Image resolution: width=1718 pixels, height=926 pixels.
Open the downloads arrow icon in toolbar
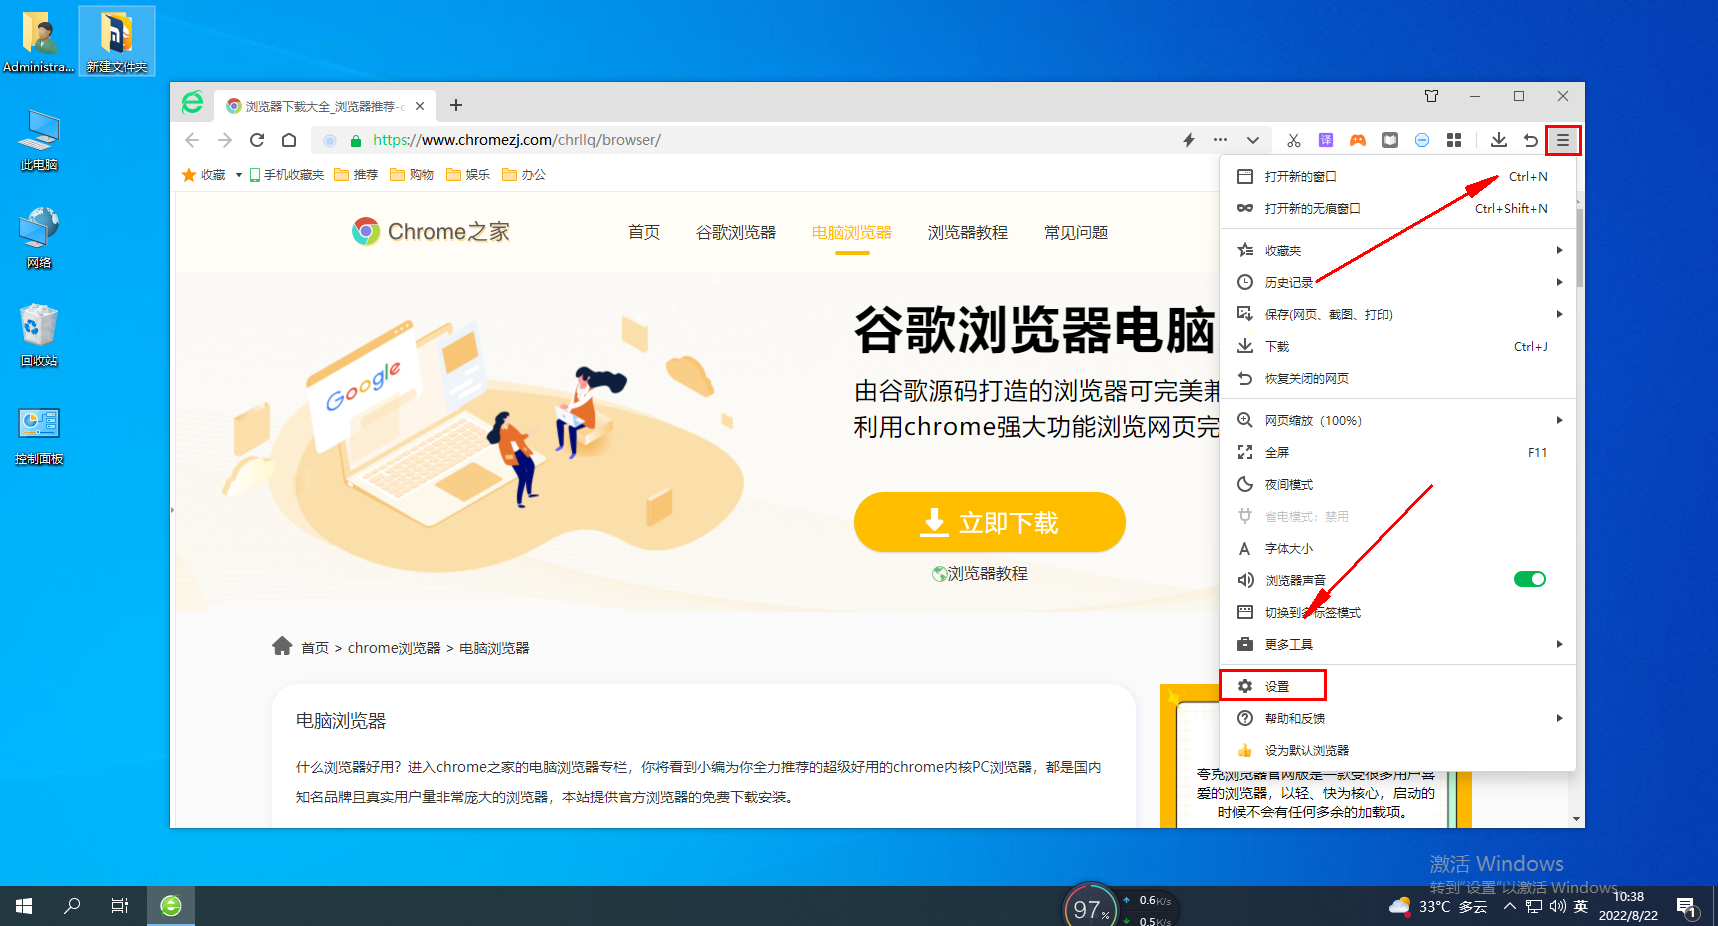pyautogui.click(x=1498, y=140)
